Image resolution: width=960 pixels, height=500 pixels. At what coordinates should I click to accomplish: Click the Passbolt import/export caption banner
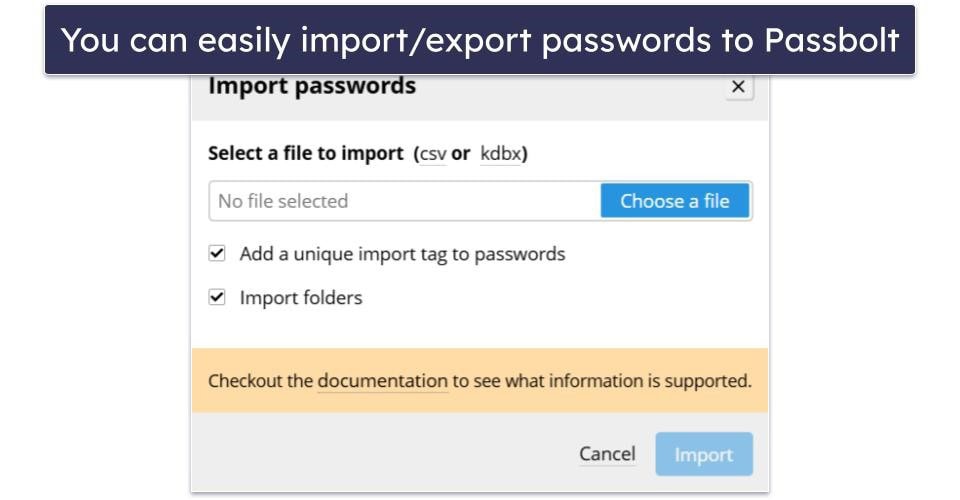pyautogui.click(x=480, y=40)
